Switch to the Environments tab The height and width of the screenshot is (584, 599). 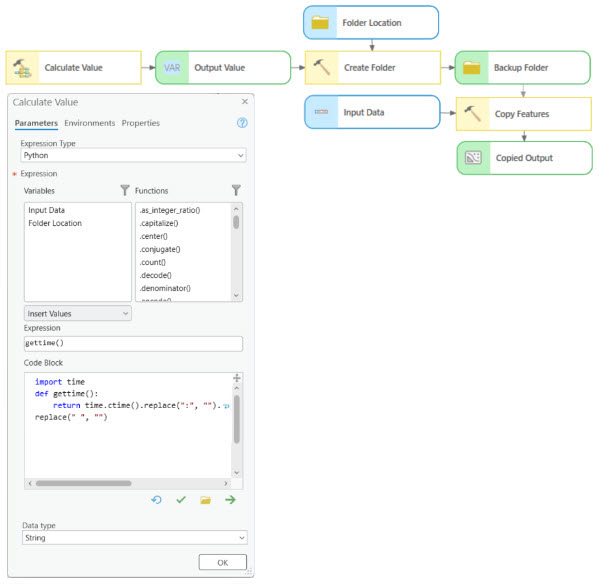click(x=89, y=123)
